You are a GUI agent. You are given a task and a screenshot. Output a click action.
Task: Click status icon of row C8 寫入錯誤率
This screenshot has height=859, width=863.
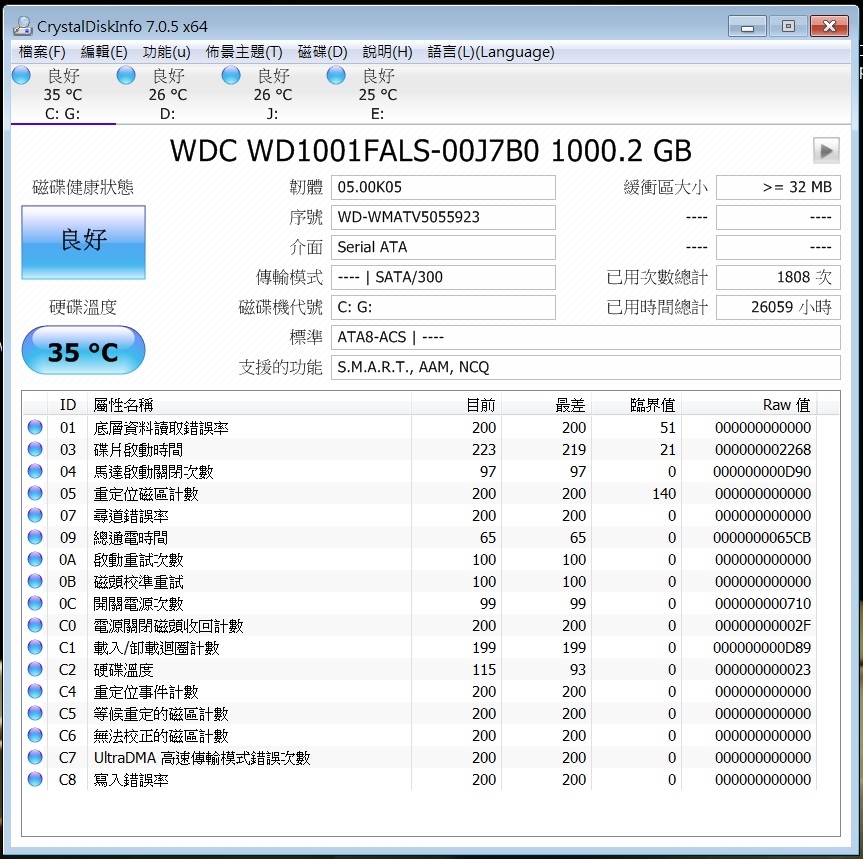pos(35,779)
